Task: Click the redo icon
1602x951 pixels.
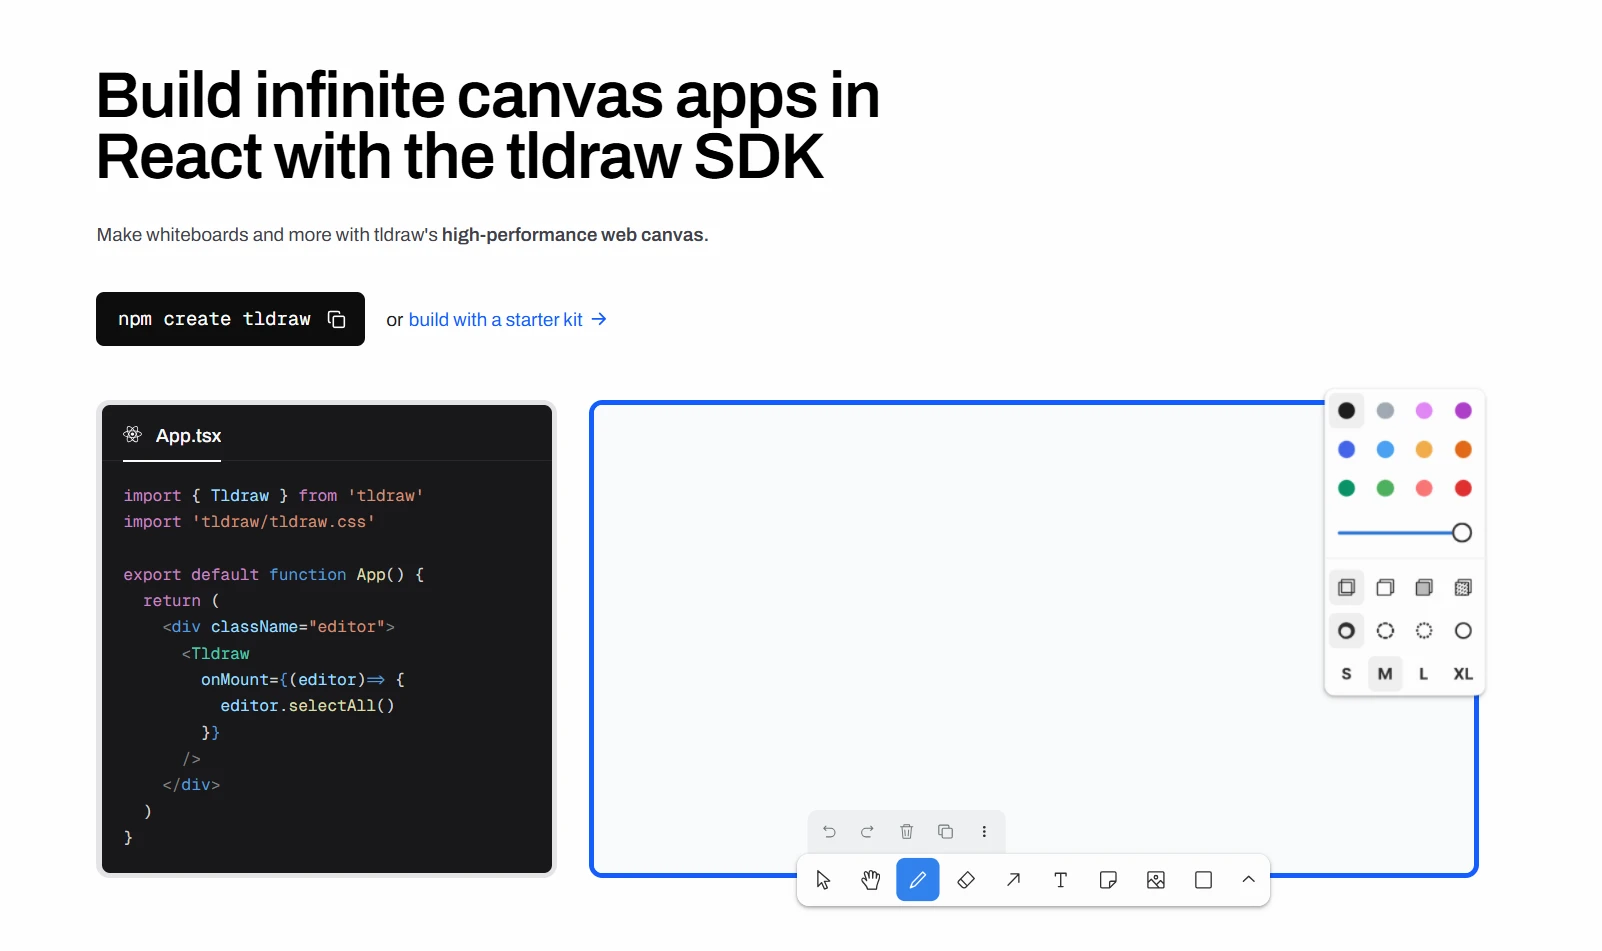Action: [x=867, y=832]
